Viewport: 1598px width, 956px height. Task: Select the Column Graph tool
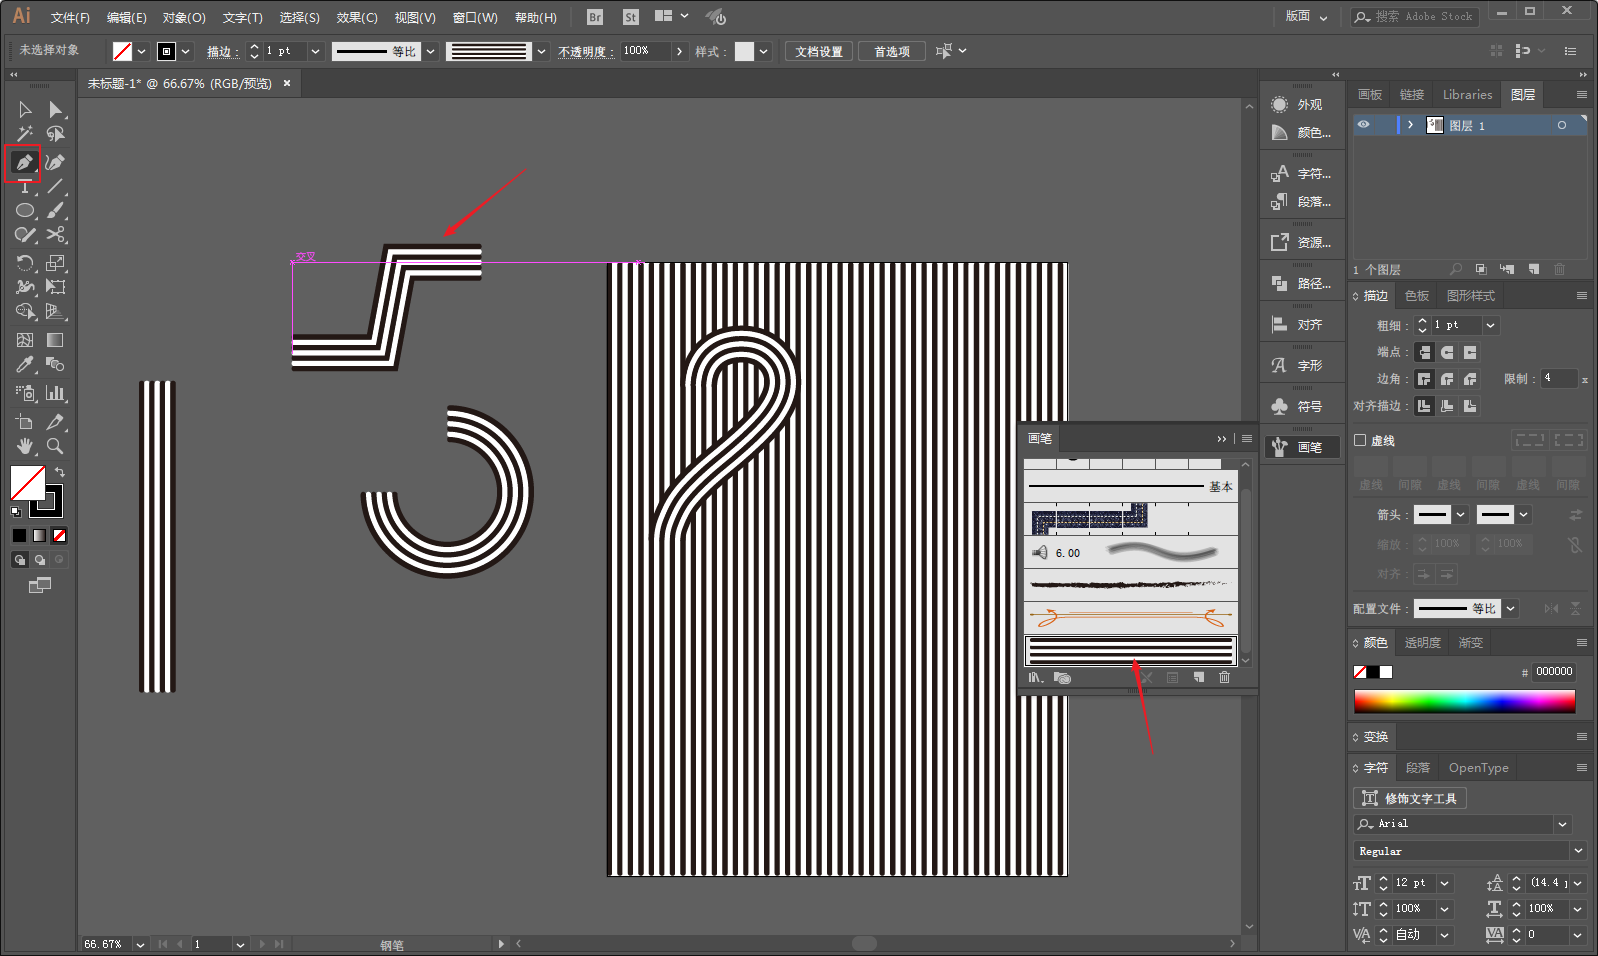pyautogui.click(x=55, y=393)
